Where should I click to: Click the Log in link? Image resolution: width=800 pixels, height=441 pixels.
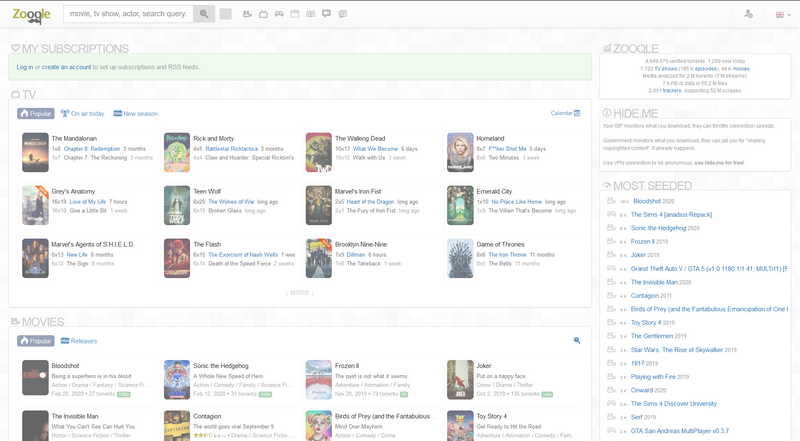tap(24, 67)
